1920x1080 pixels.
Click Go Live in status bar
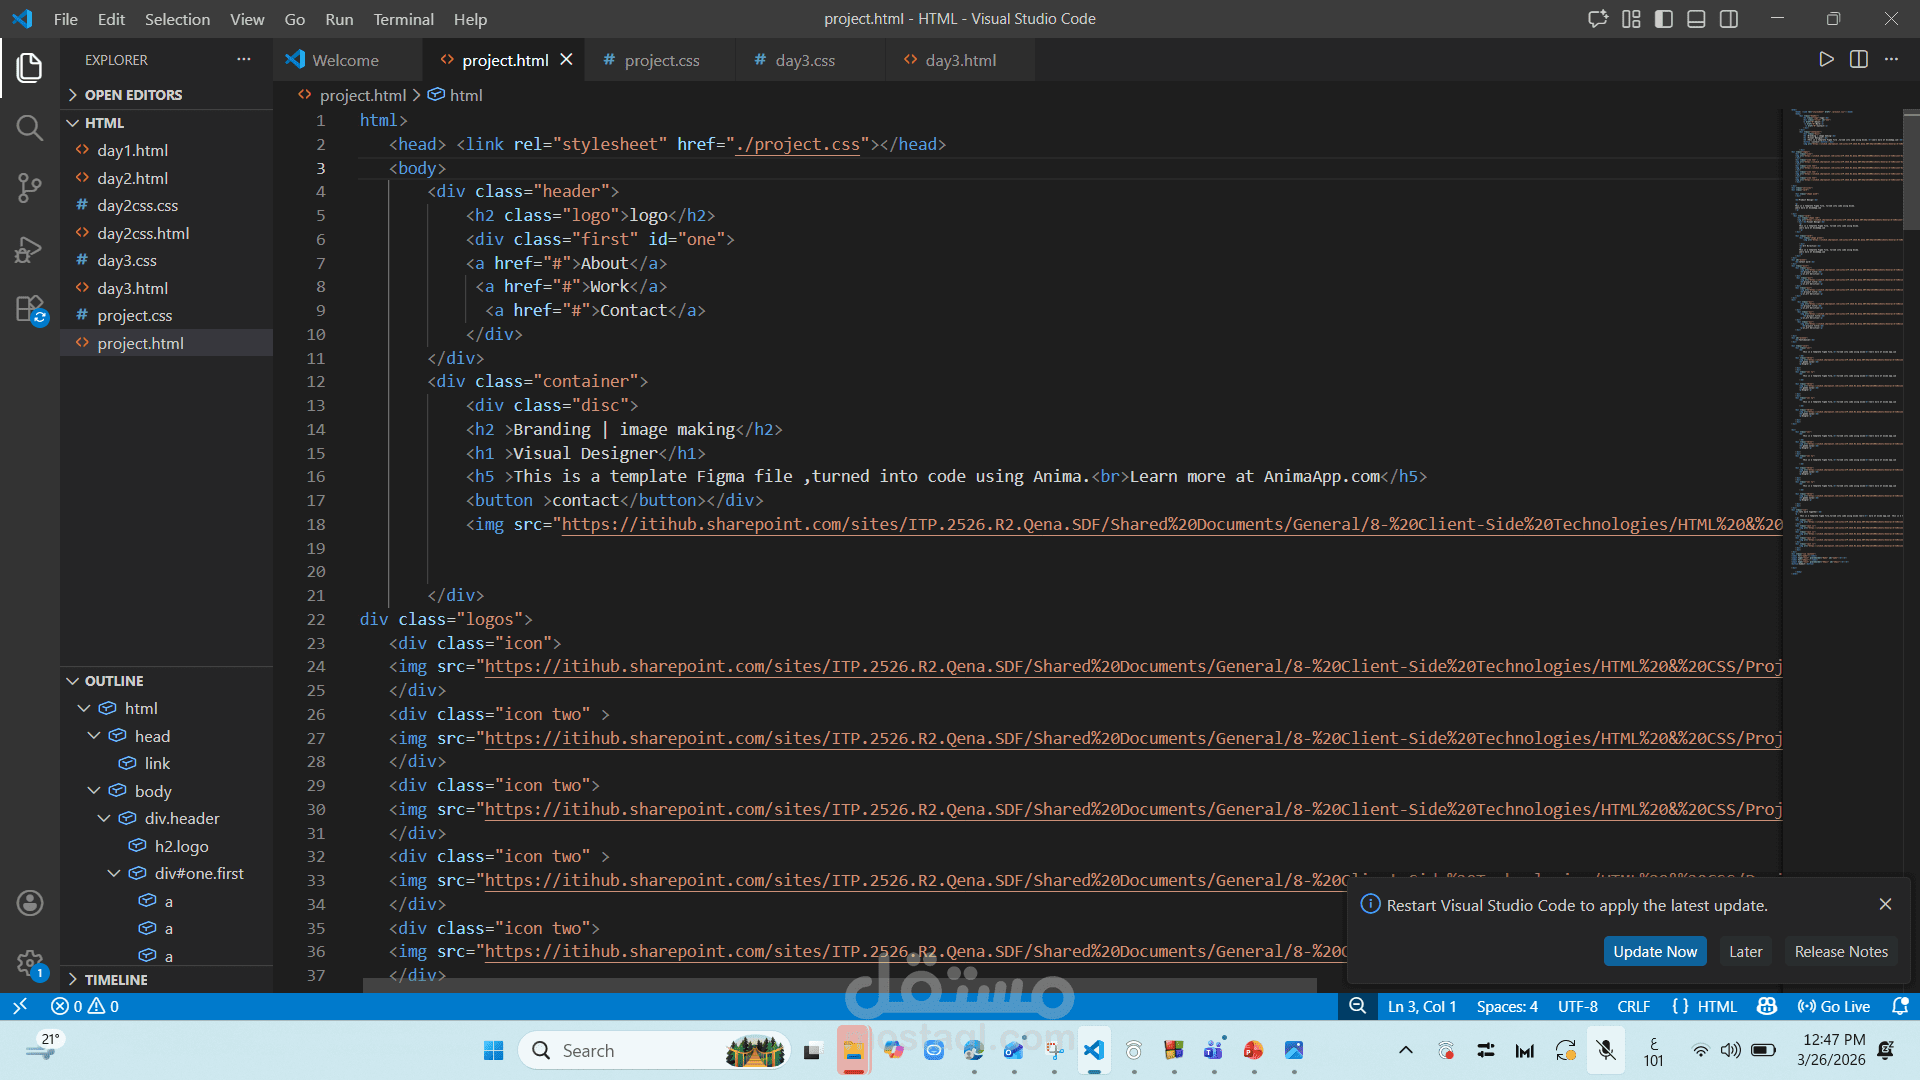(x=1833, y=1007)
